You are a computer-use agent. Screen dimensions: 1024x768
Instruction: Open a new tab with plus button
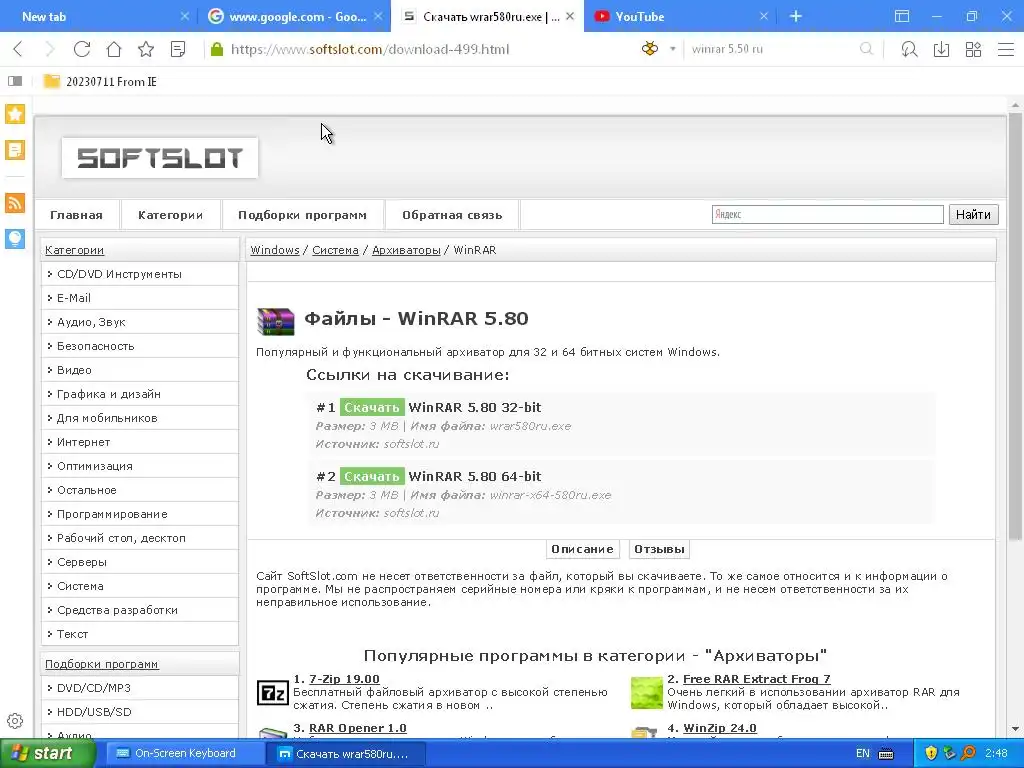(795, 16)
